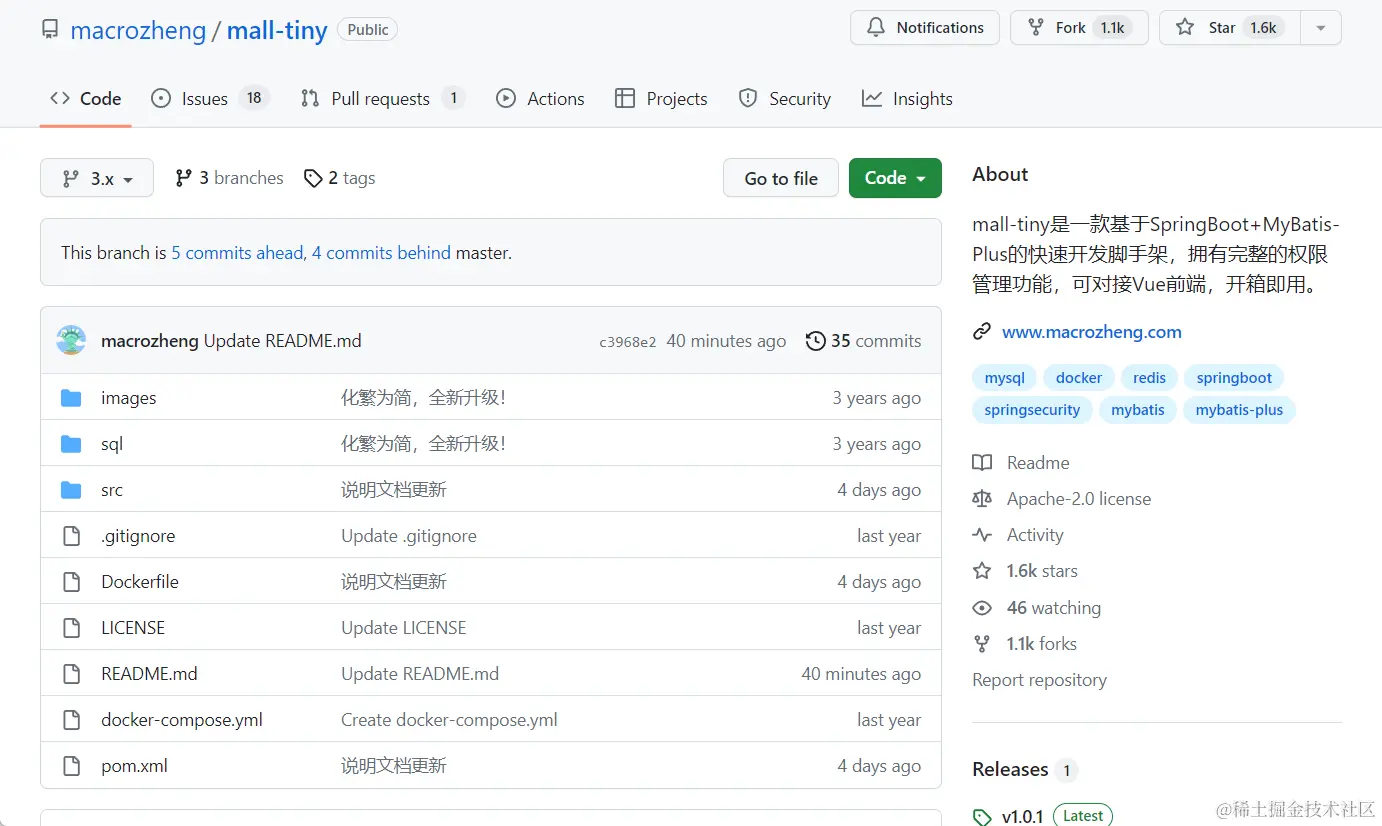Open the sql folder
Viewport: 1382px width, 826px height.
(x=112, y=444)
